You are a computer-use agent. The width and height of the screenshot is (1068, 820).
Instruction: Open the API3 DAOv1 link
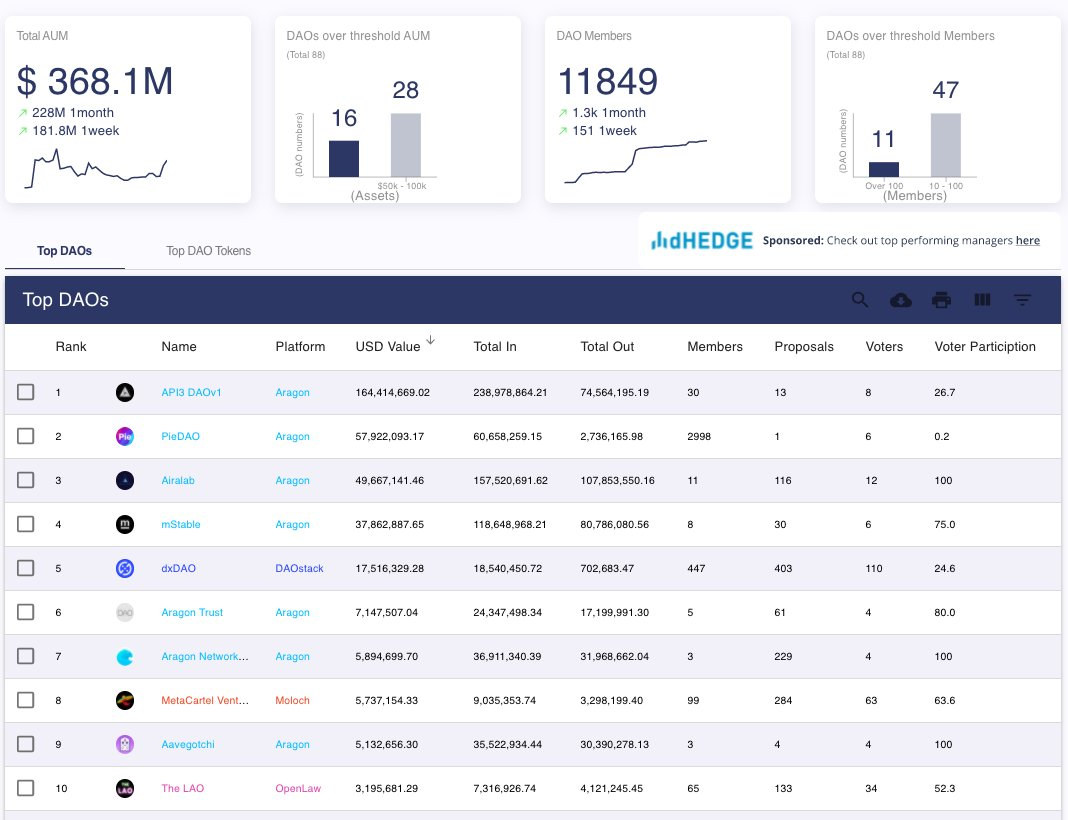pyautogui.click(x=191, y=392)
